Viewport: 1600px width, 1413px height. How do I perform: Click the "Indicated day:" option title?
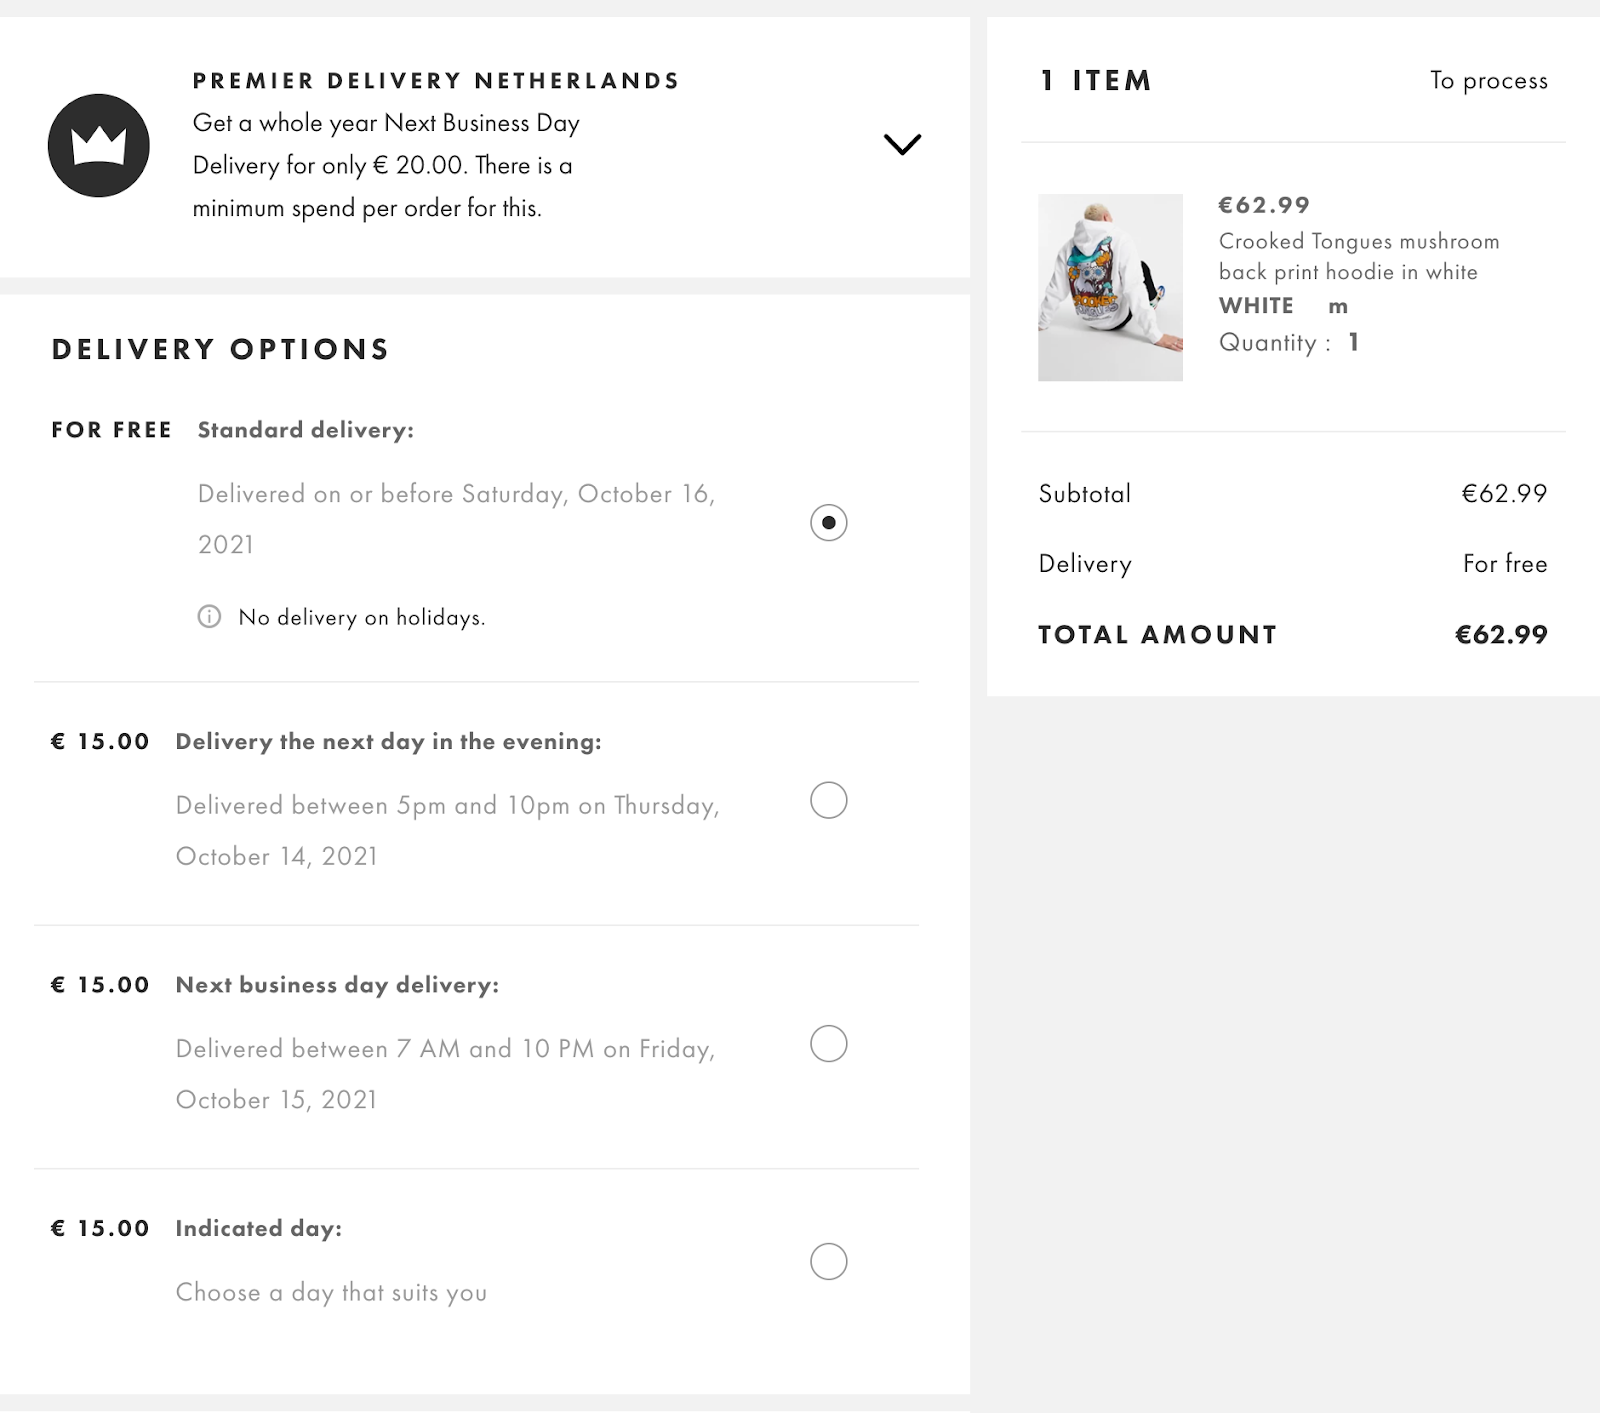pyautogui.click(x=258, y=1228)
